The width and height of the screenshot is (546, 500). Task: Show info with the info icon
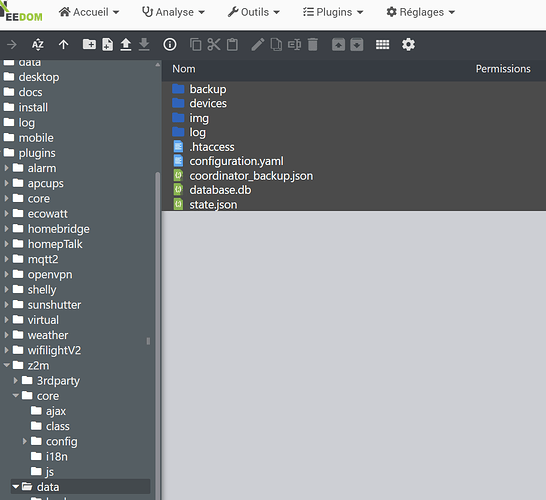(170, 45)
